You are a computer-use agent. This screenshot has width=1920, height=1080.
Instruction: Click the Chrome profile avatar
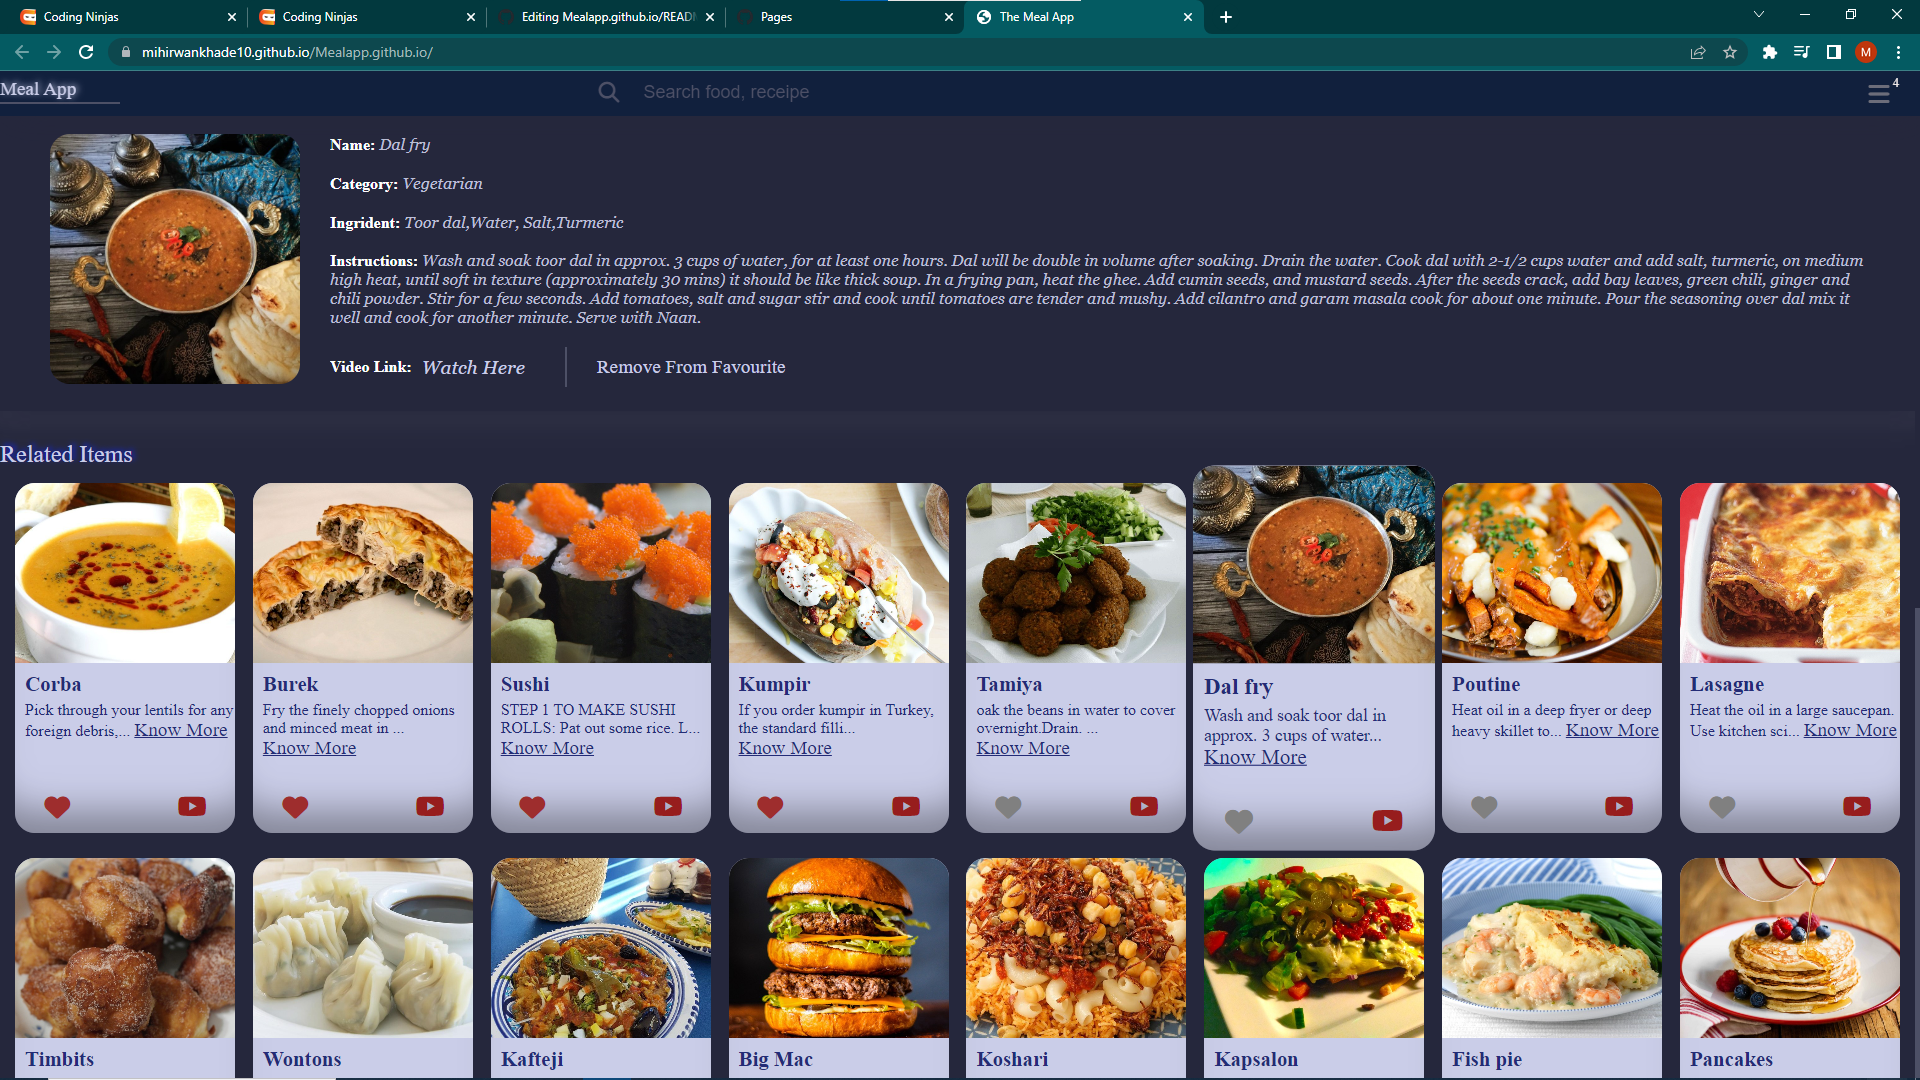pos(1866,52)
